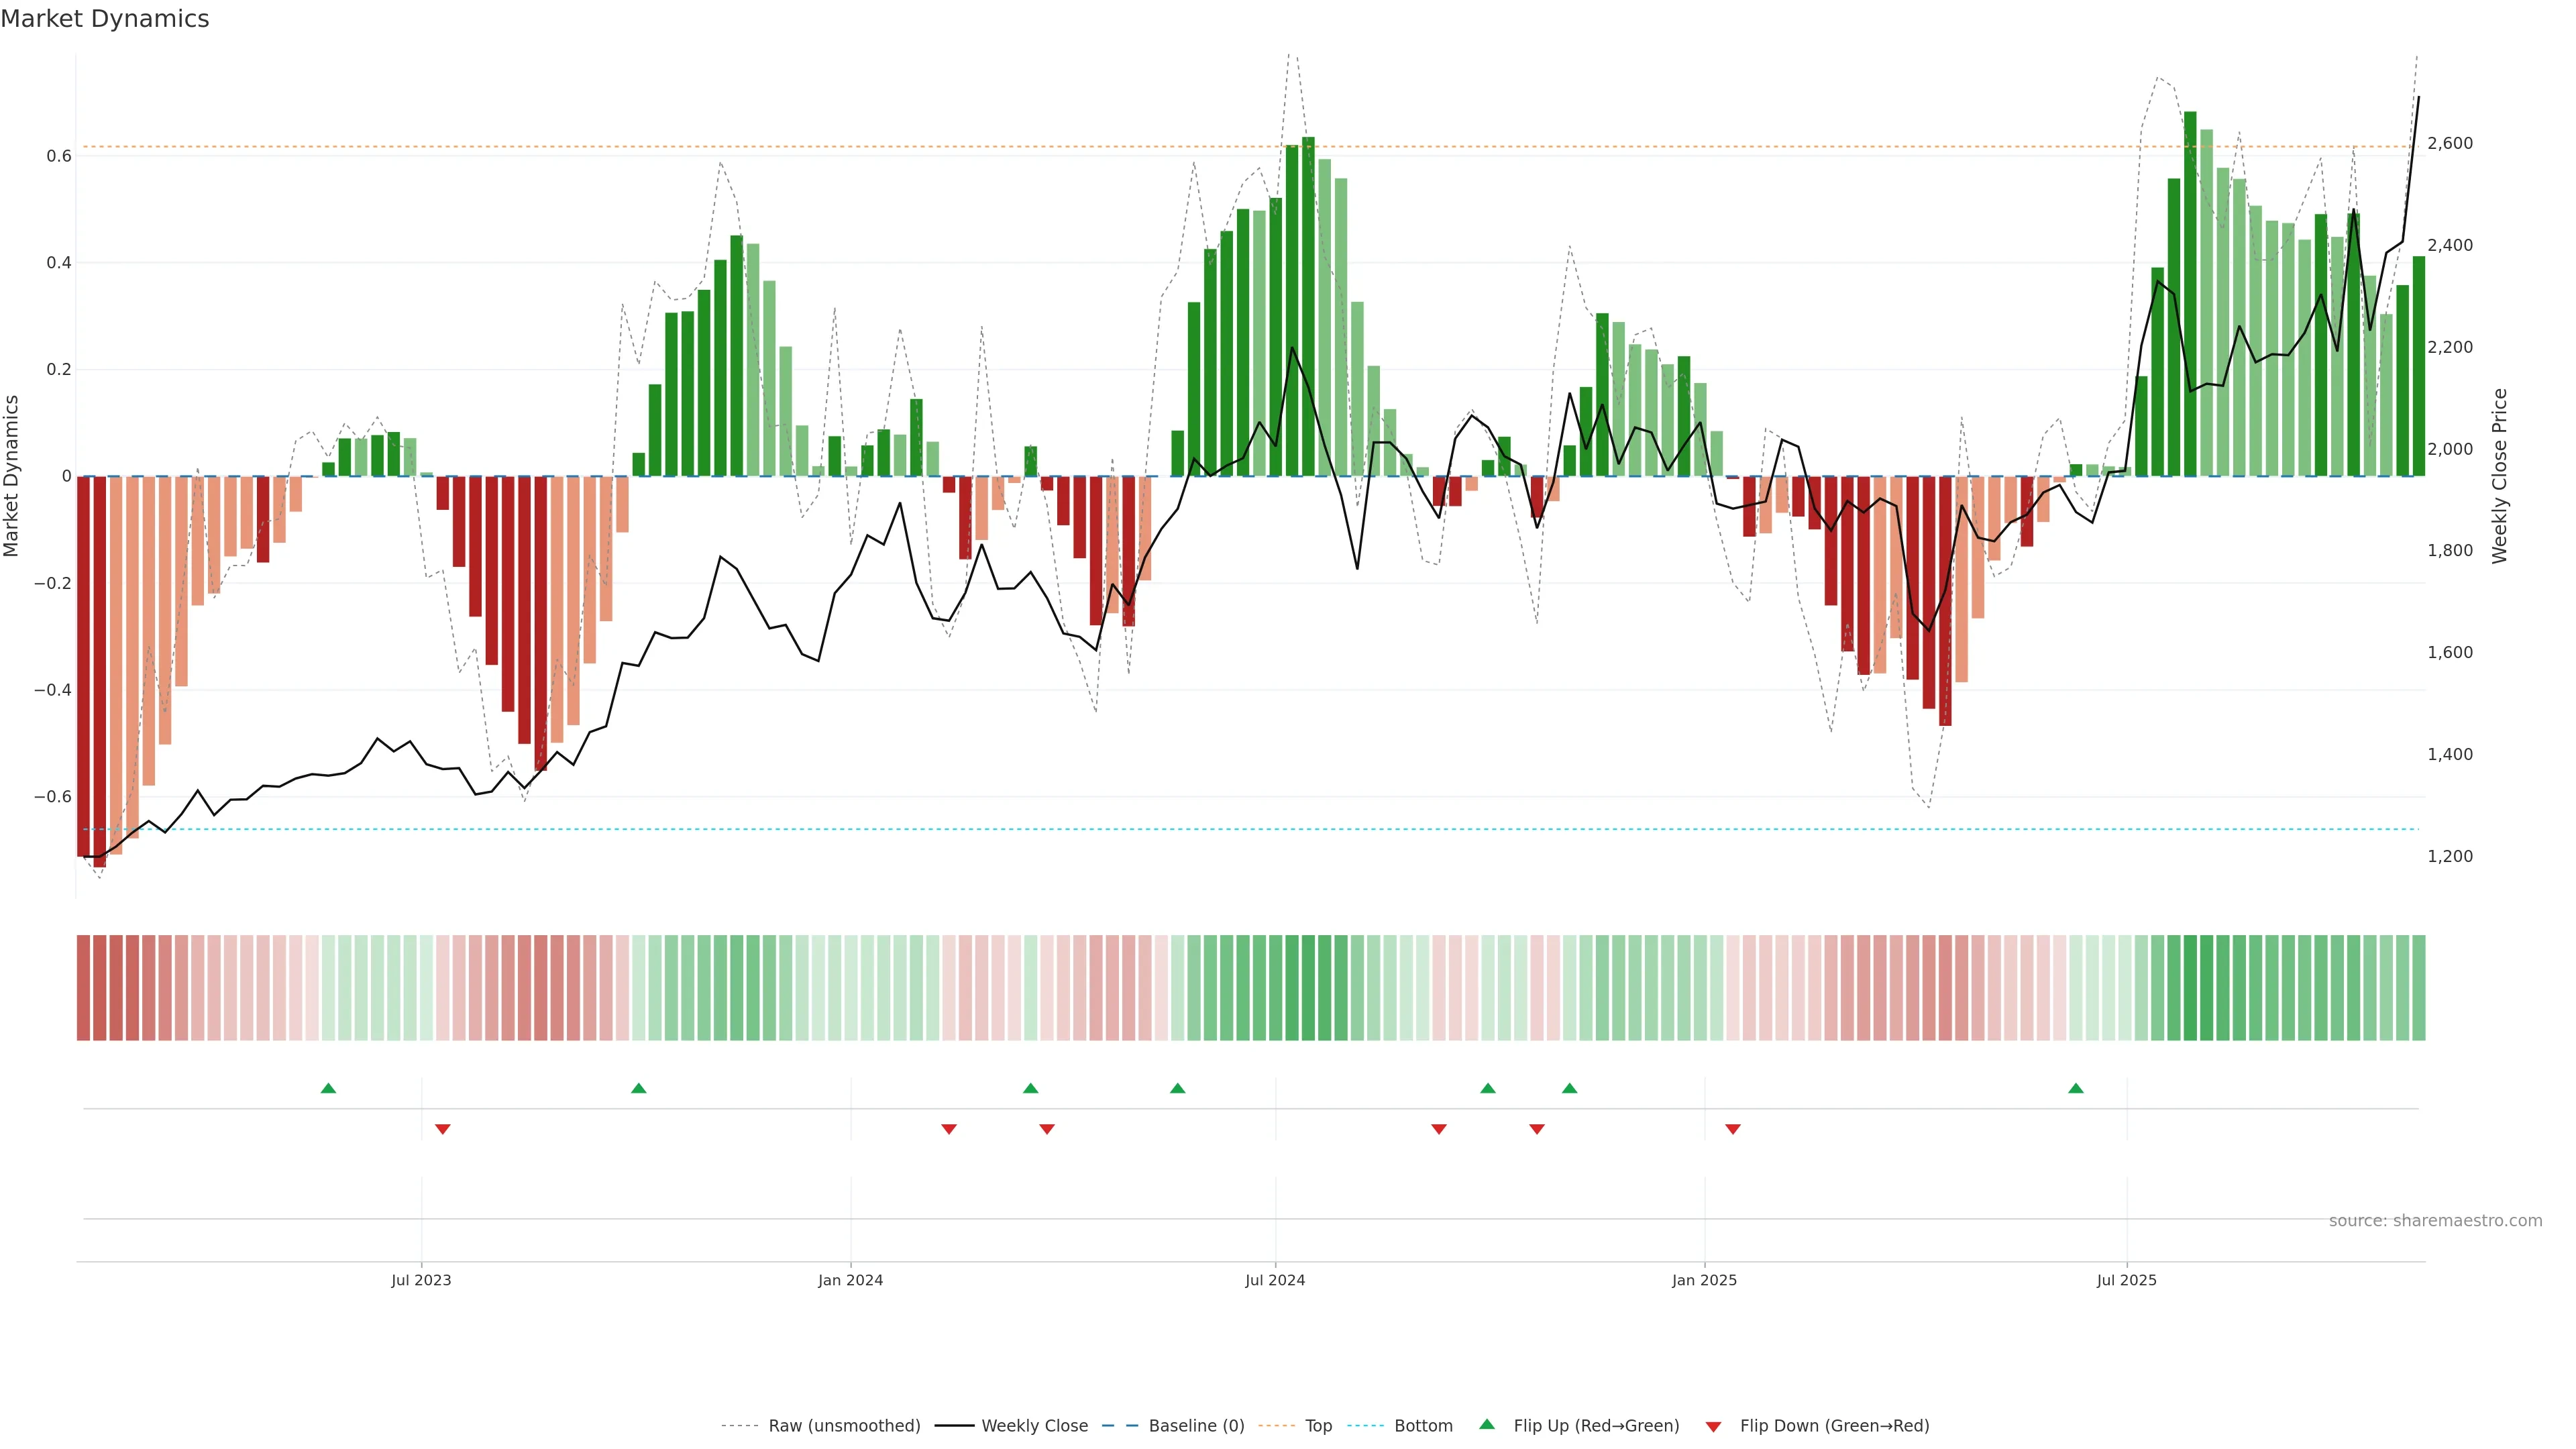The height and width of the screenshot is (1449, 2576).
Task: Click the red Flip Down legend triangle icon
Action: pos(1713,1427)
